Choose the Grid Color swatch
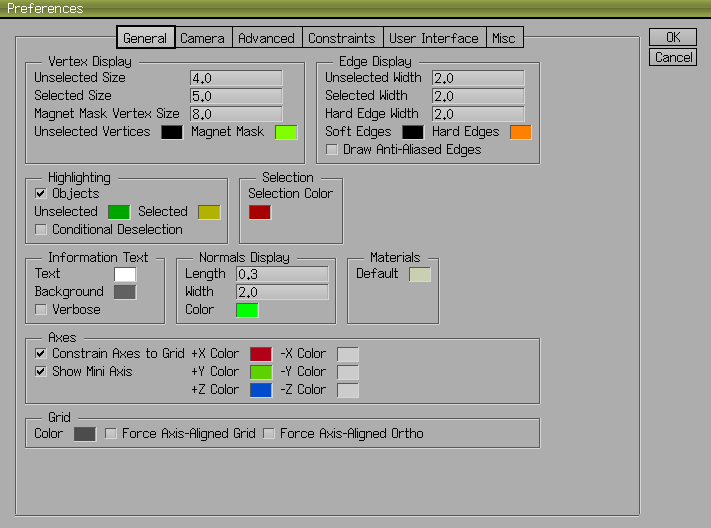Viewport: 711px width, 528px height. pos(85,434)
